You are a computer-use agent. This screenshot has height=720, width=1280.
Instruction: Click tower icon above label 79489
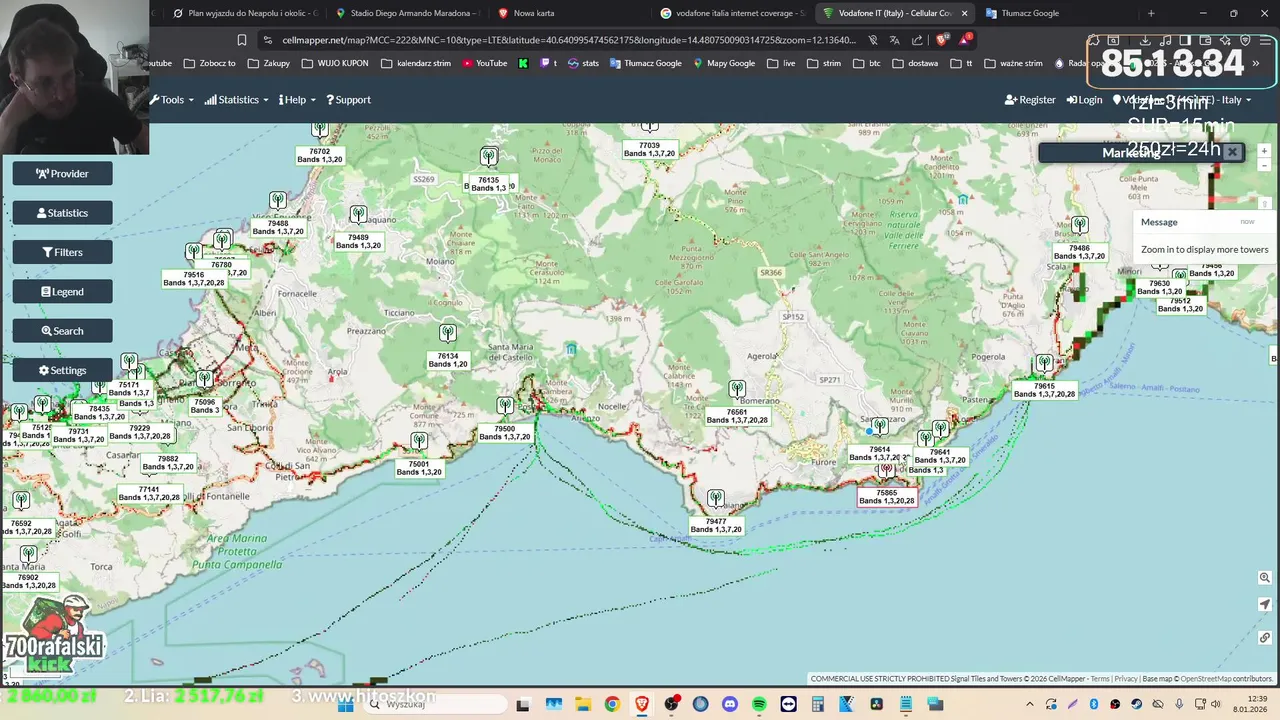coord(358,214)
